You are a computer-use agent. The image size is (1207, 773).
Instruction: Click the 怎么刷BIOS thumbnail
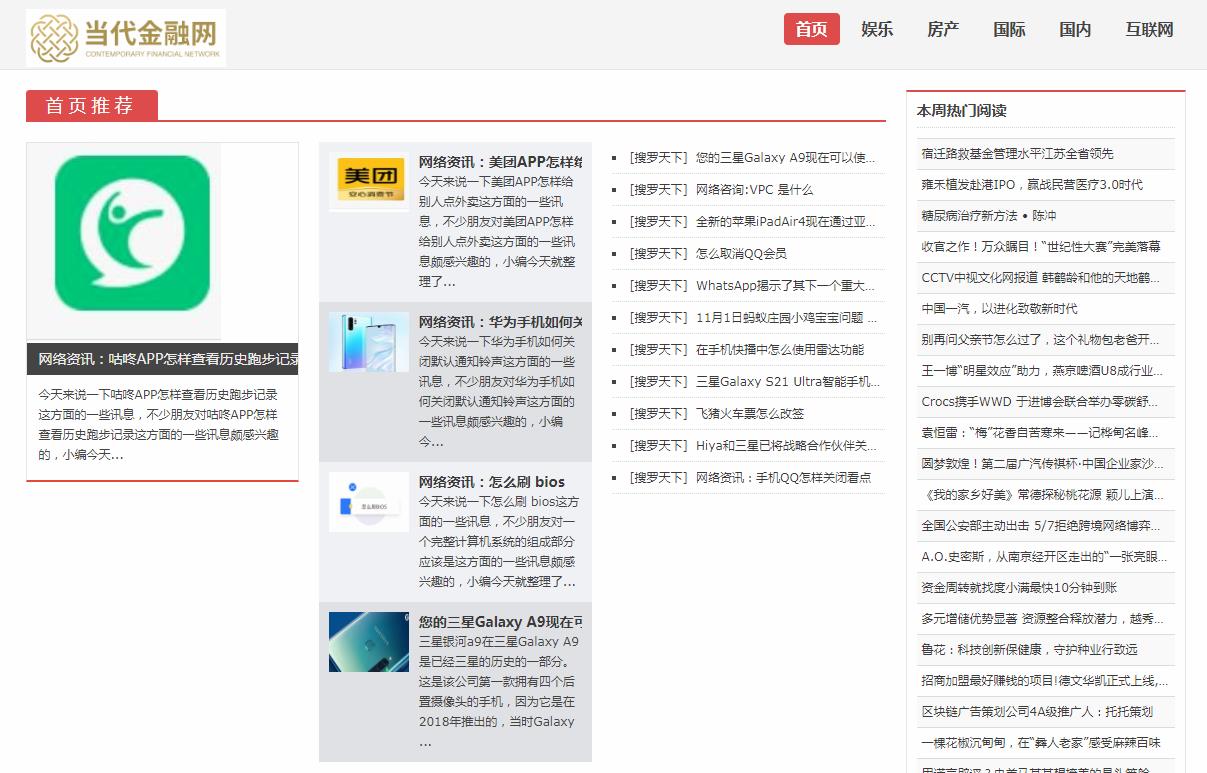tap(369, 502)
